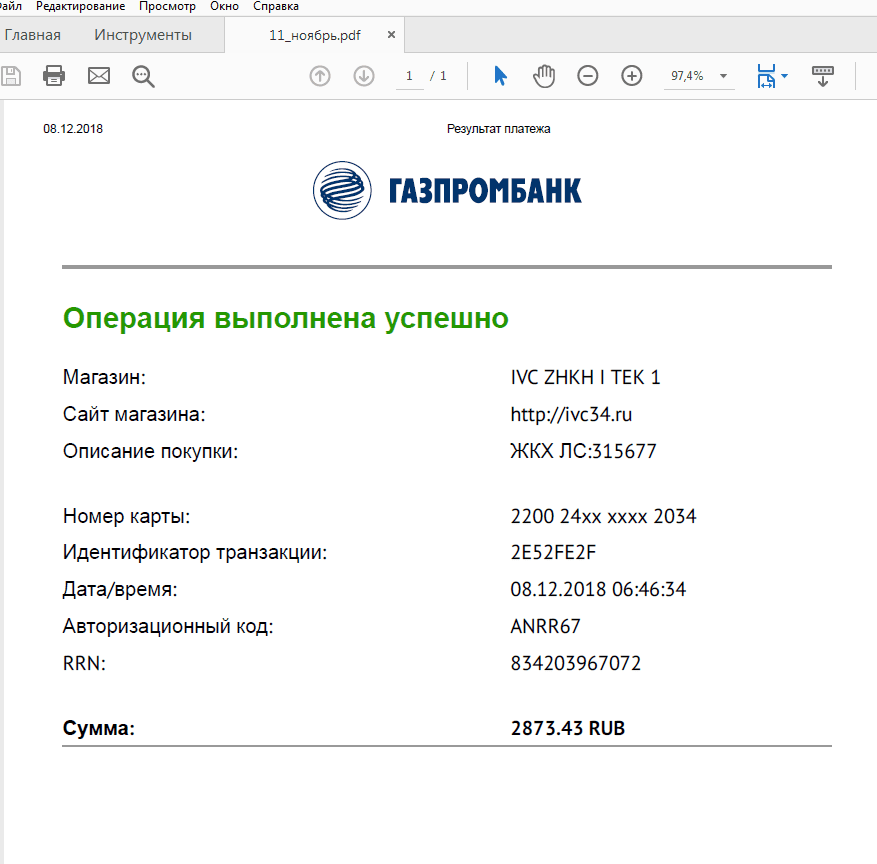Screen dimensions: 877x864
Task: Open the Просмотр menu
Action: tap(167, 6)
